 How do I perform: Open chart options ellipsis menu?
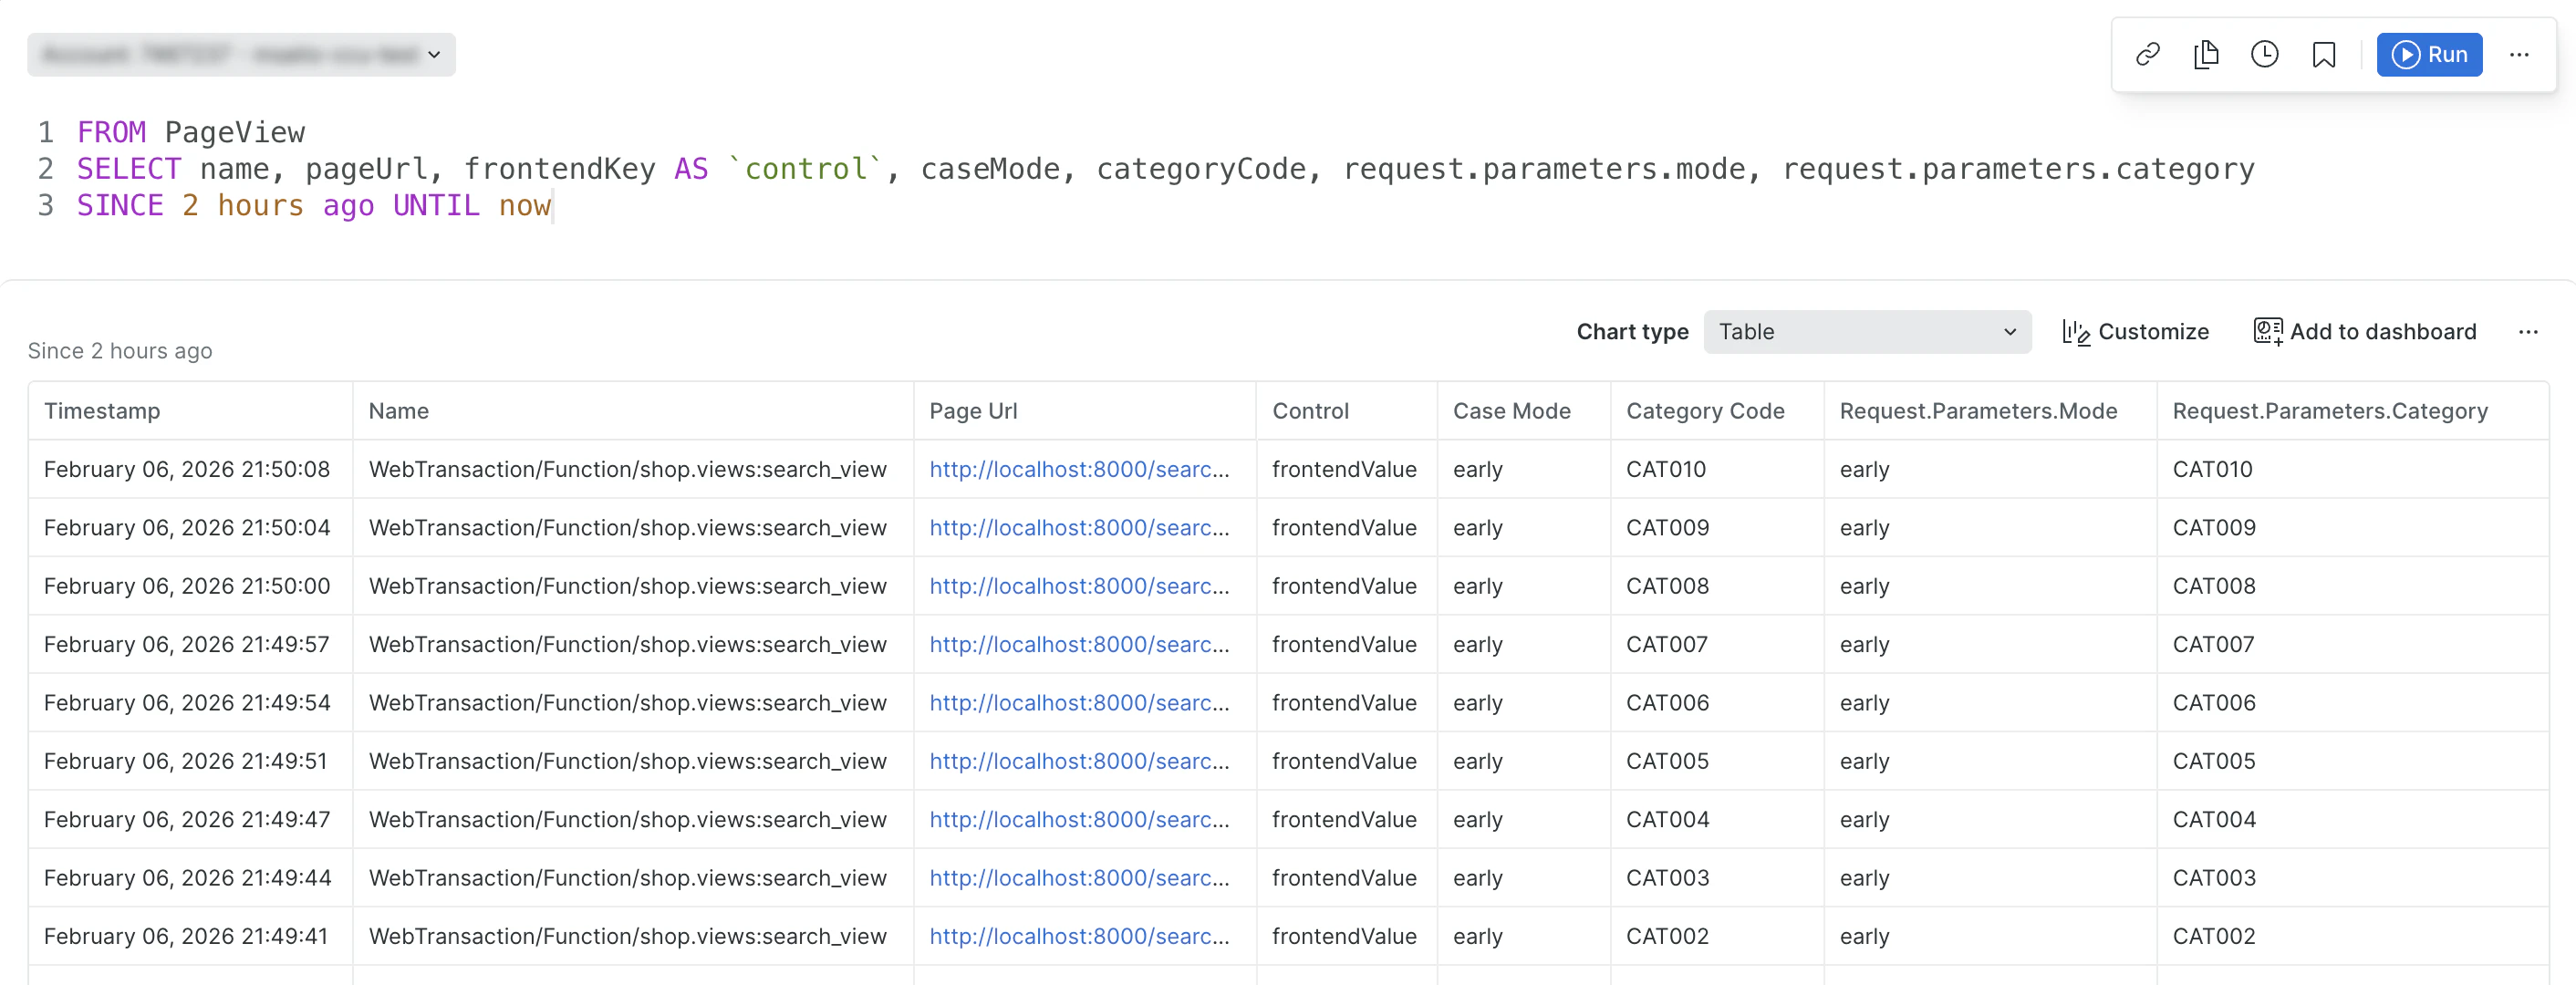tap(2527, 332)
